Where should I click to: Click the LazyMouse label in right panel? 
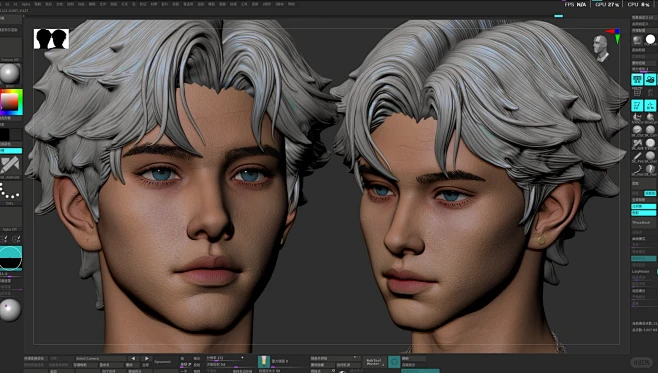(640, 271)
